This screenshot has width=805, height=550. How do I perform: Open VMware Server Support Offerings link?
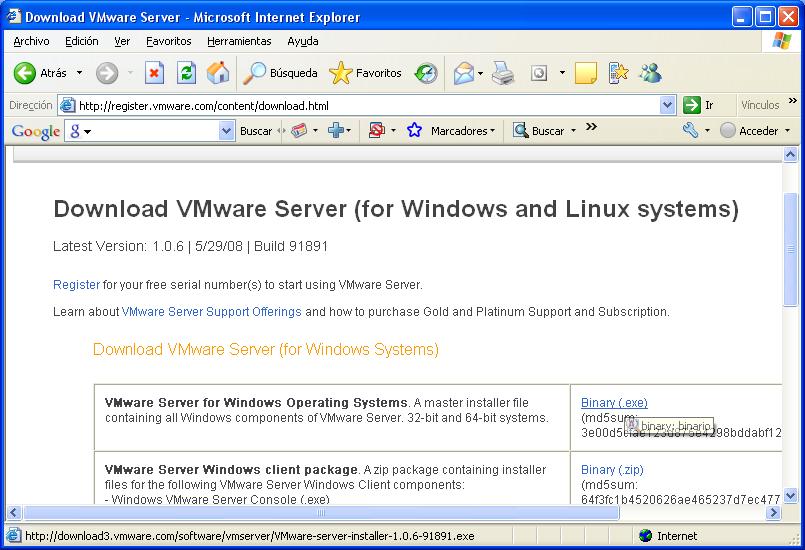click(211, 312)
